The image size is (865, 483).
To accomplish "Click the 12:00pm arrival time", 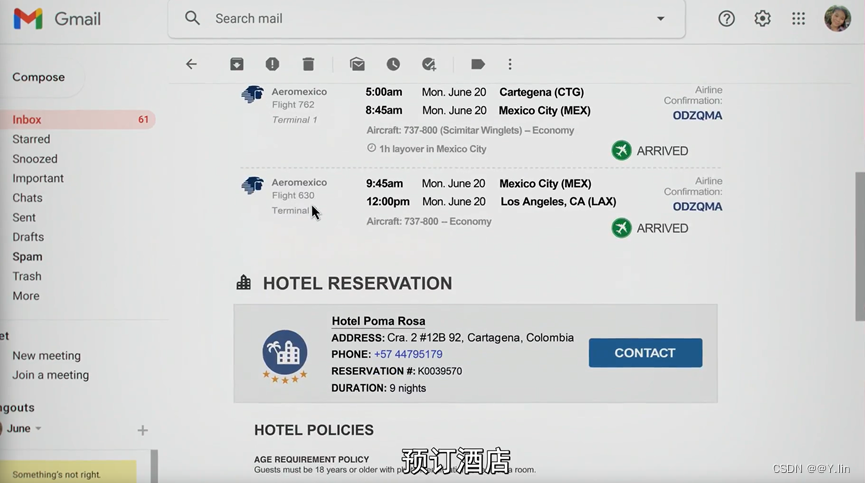I will pos(388,202).
